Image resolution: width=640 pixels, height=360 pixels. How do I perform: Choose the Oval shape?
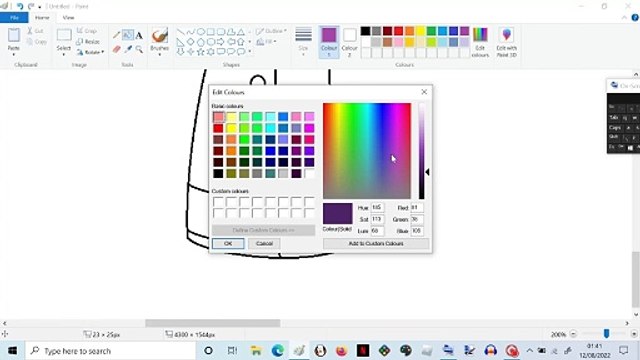(x=201, y=31)
